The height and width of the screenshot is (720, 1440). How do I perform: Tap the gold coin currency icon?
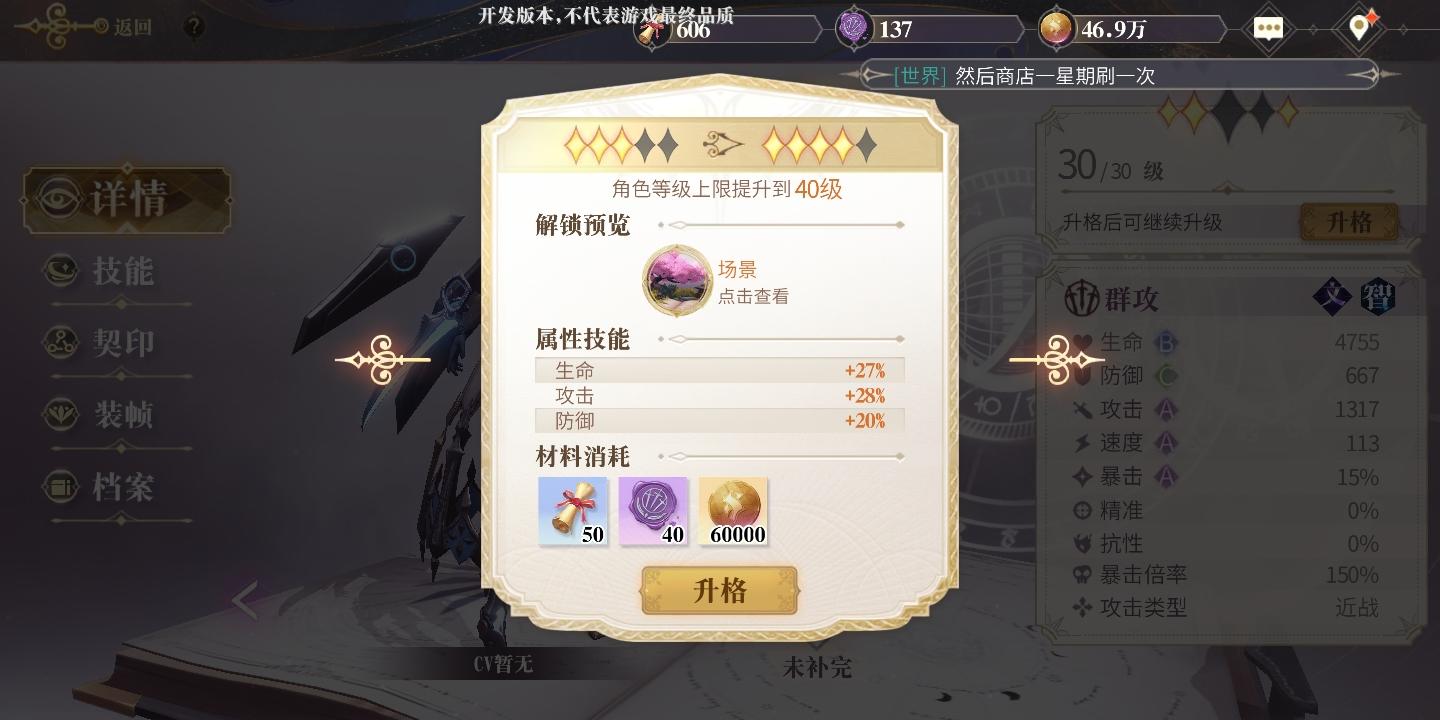tap(1056, 29)
